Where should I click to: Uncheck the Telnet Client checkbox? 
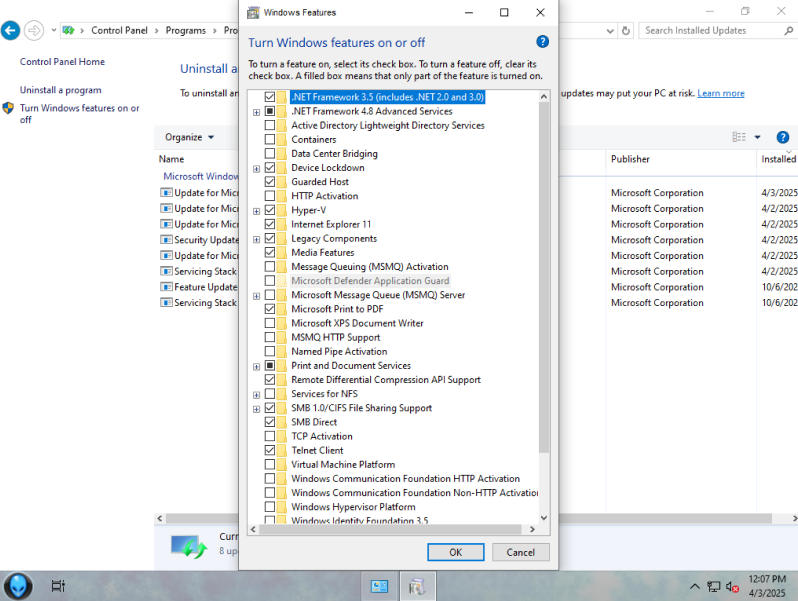click(x=270, y=450)
